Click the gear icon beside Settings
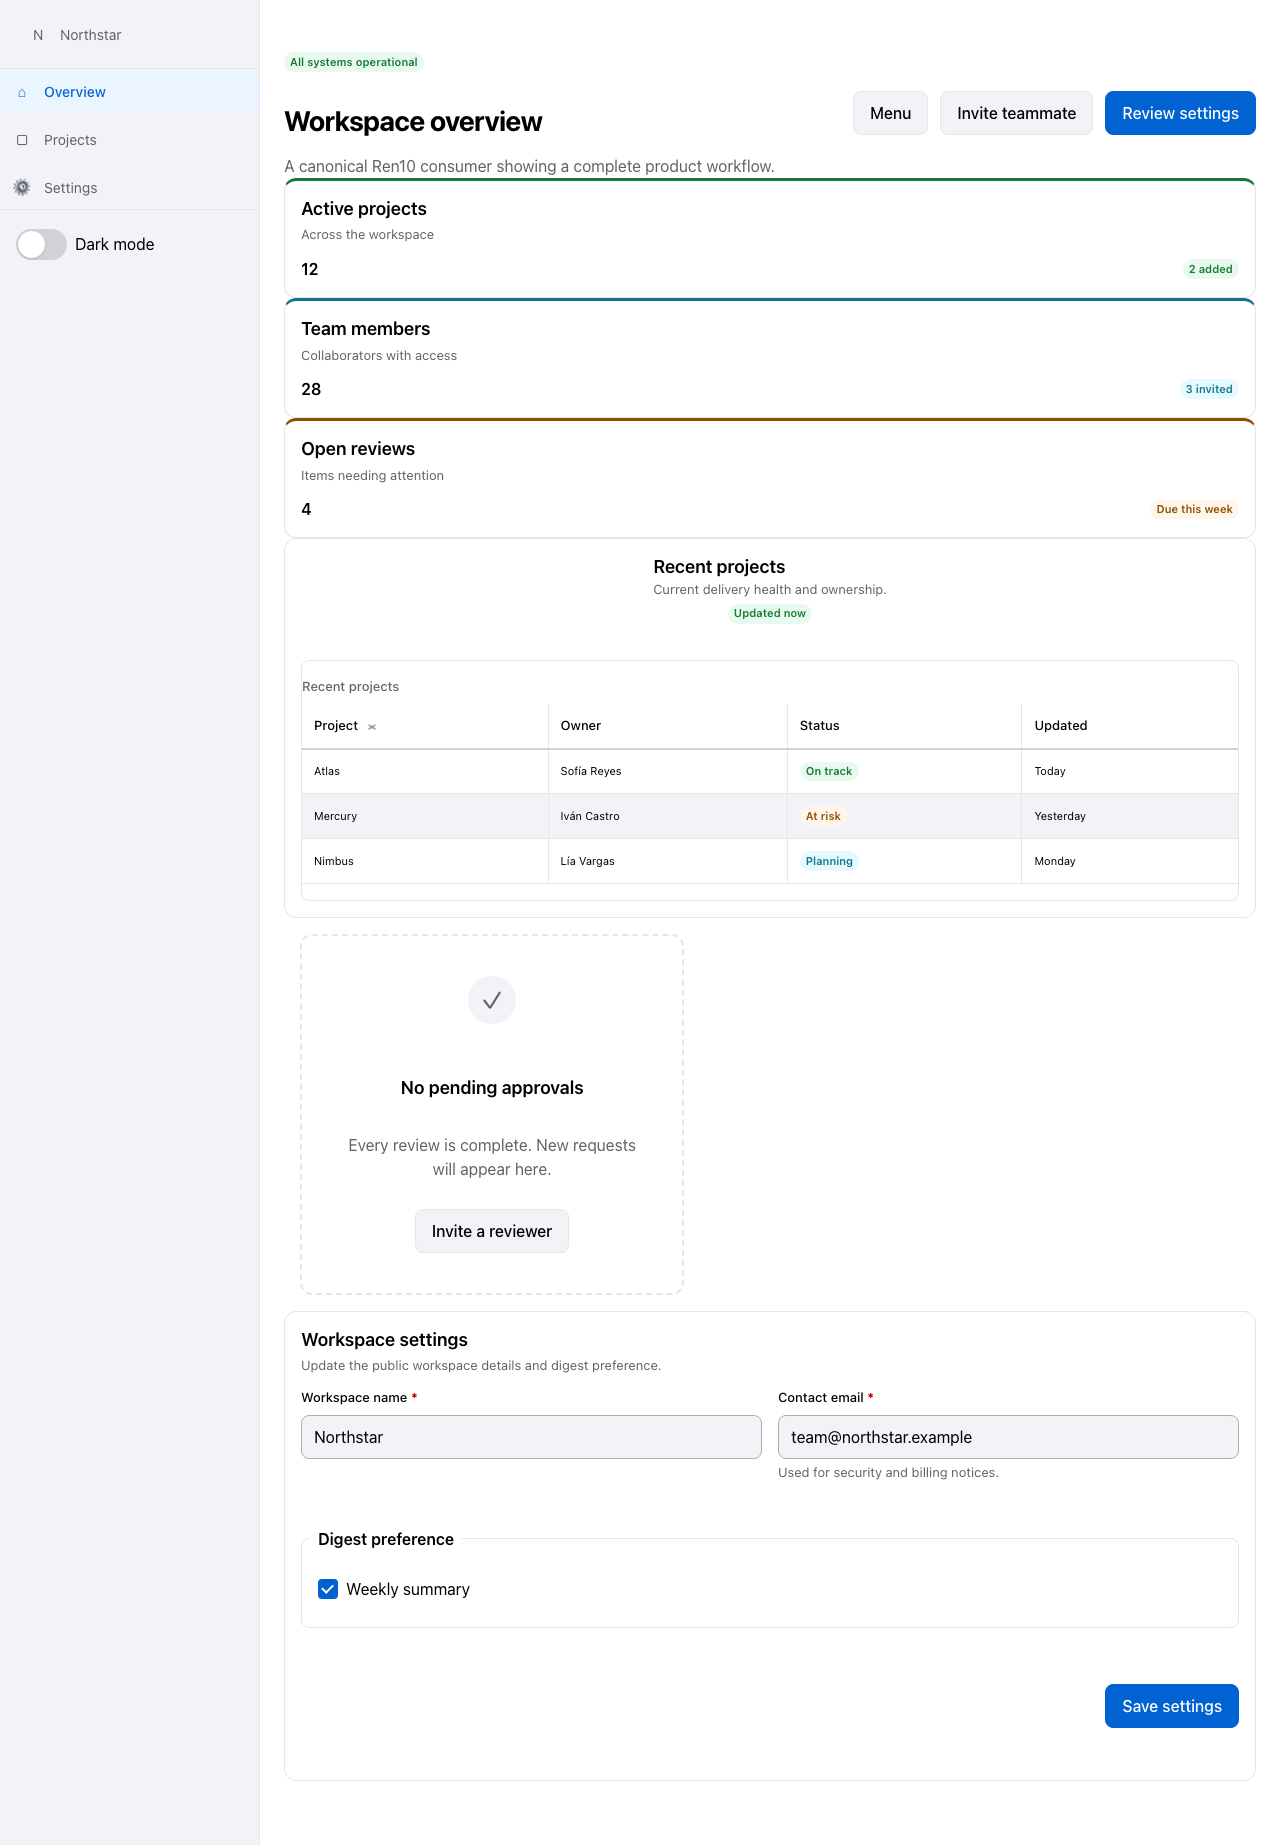 coord(22,188)
